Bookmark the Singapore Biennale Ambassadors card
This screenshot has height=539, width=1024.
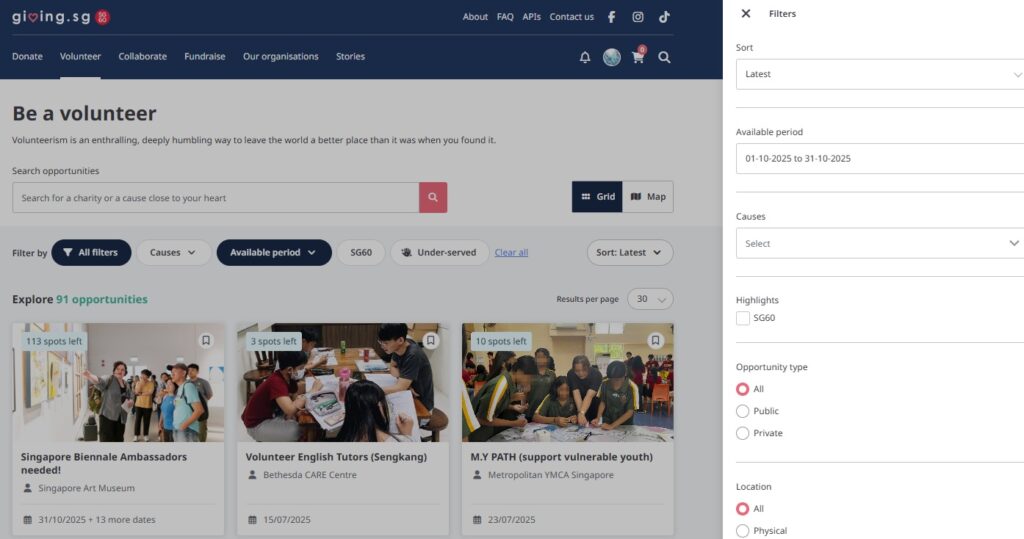[206, 340]
